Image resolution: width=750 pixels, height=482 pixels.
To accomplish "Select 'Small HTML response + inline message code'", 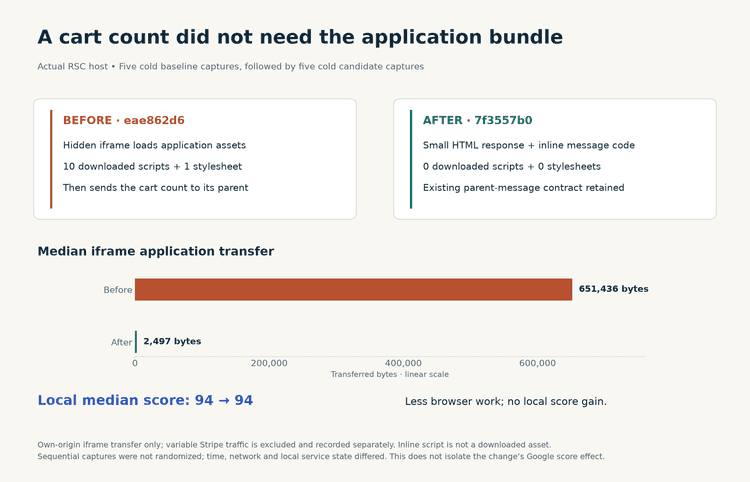I will (x=529, y=145).
